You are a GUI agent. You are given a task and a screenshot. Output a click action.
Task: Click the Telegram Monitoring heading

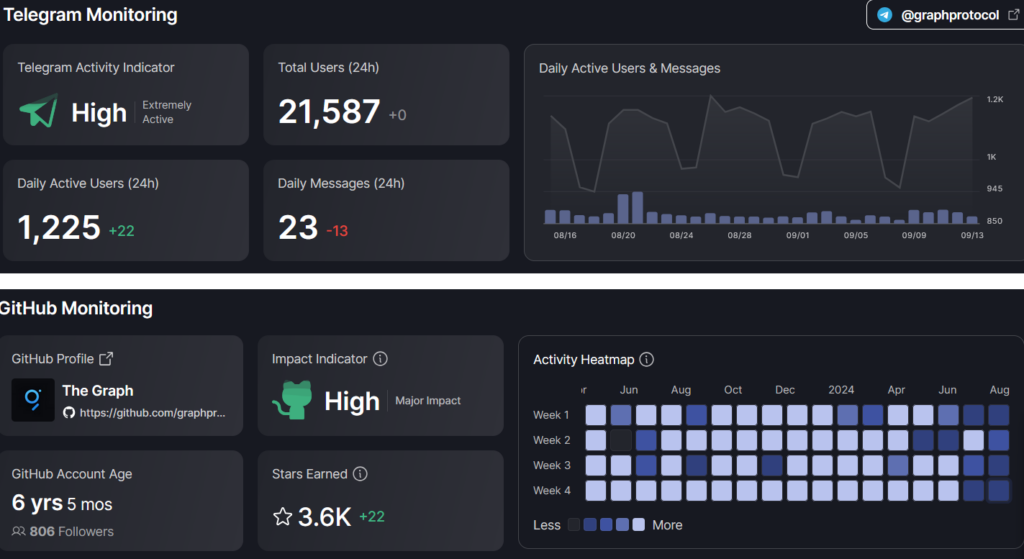[x=90, y=14]
